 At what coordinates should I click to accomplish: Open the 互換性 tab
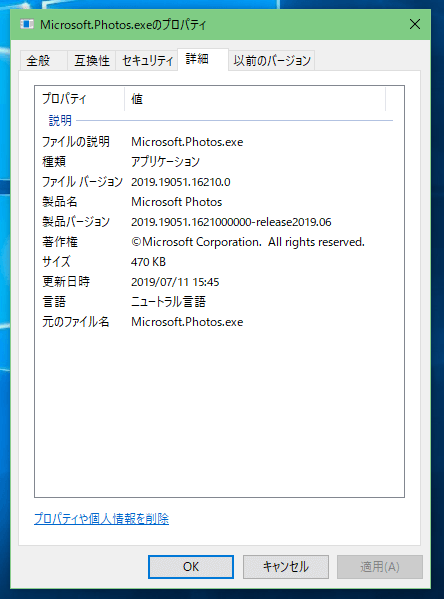(x=92, y=60)
